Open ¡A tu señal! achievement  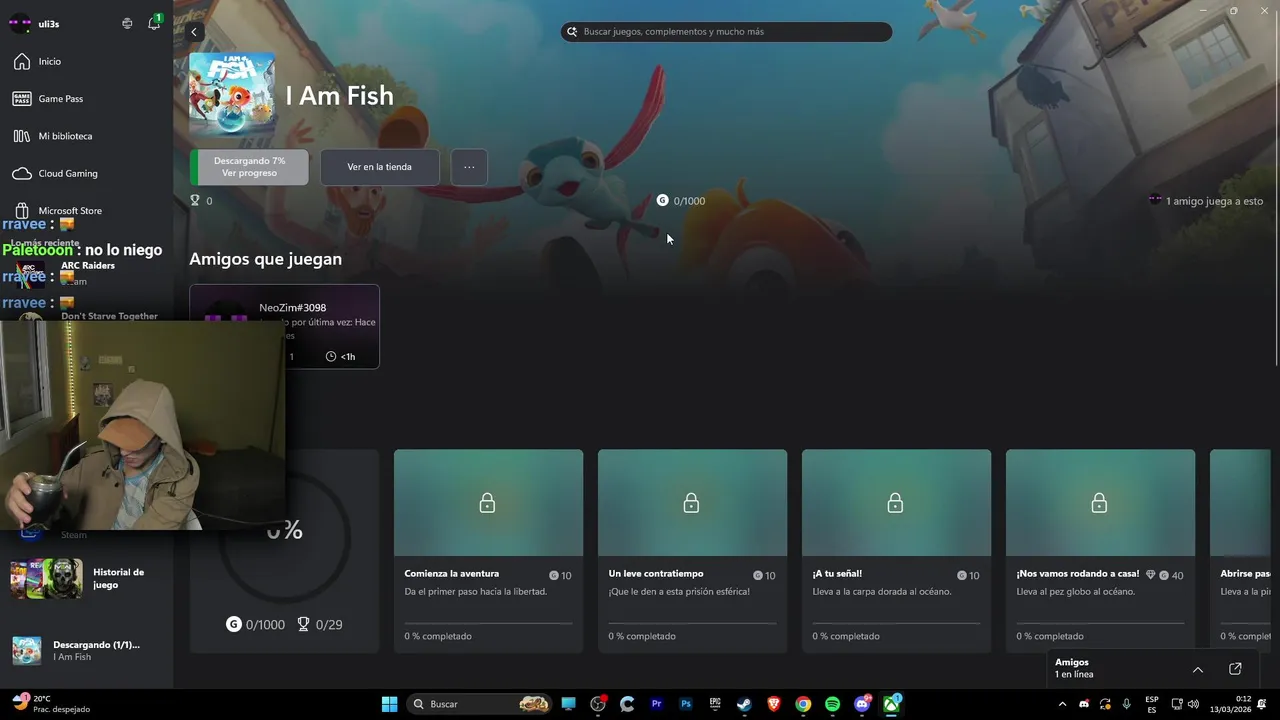pos(896,551)
